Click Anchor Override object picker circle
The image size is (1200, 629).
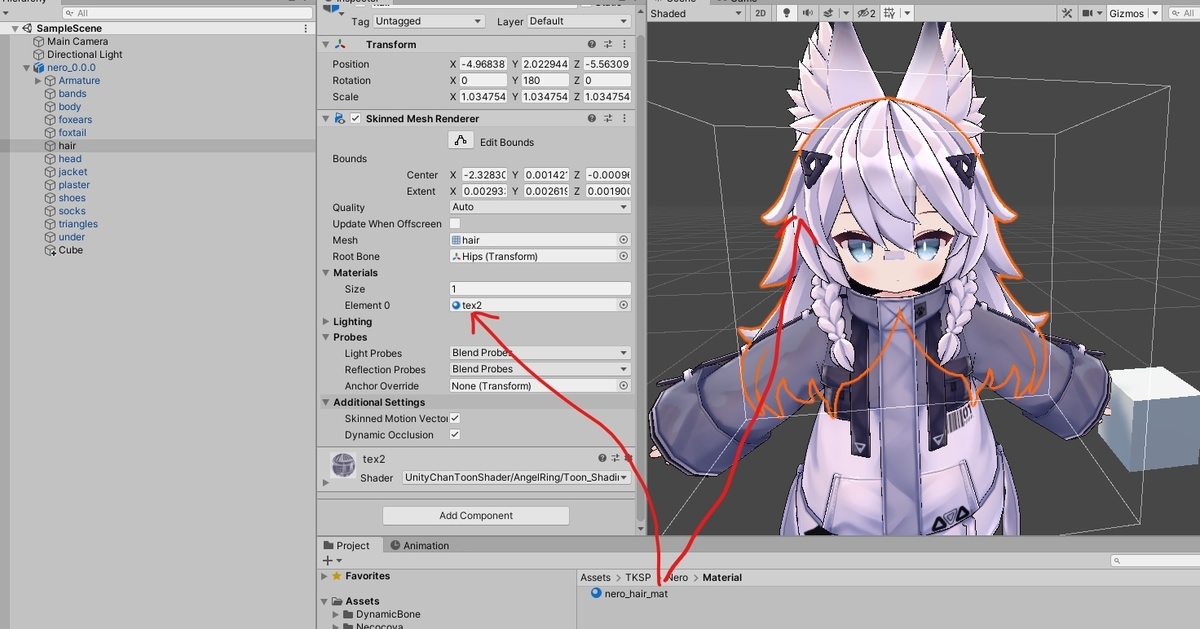[624, 386]
